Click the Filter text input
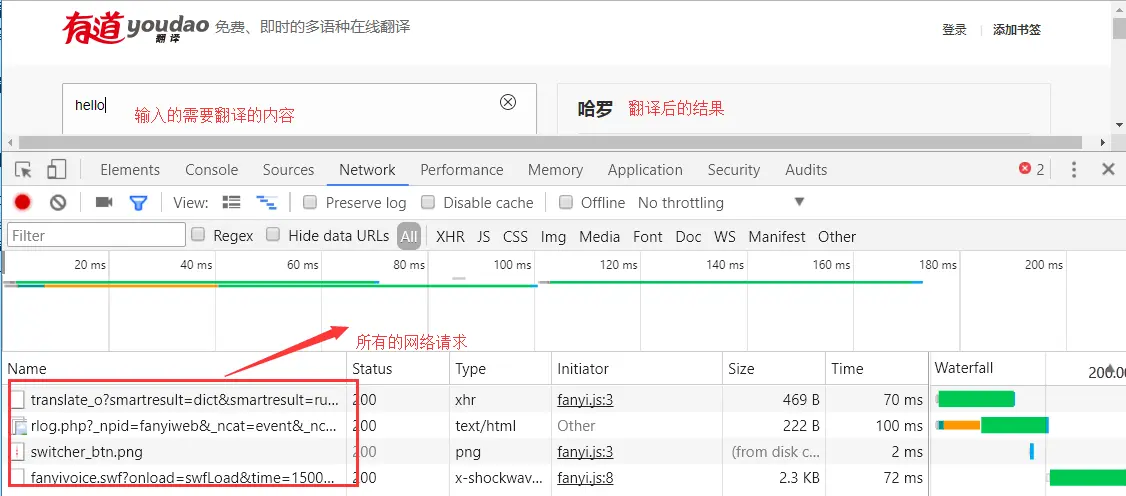 tap(96, 235)
